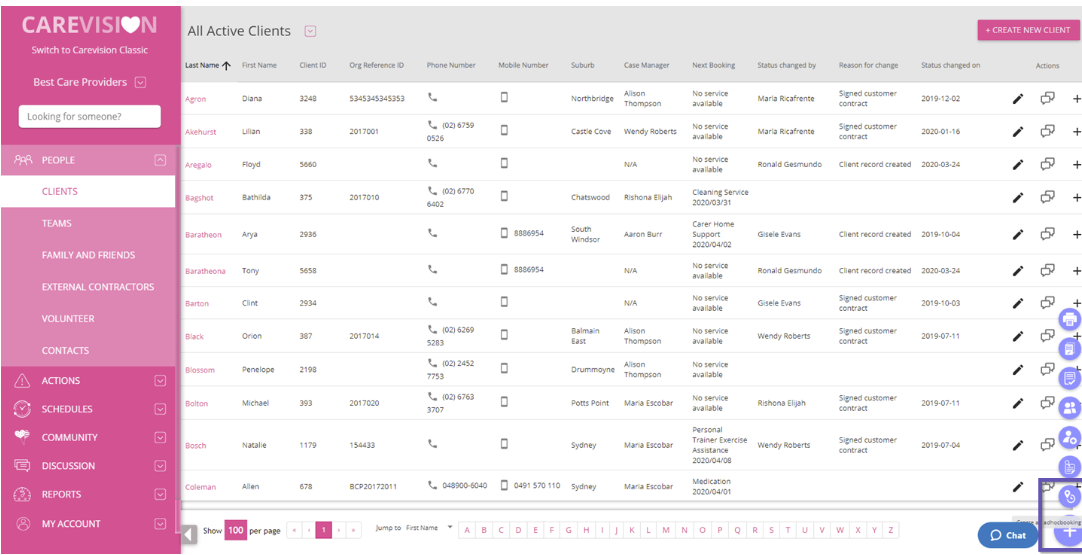Screen dimensions: 1082x555
Task: Go to last page in pagination
Action: (354, 530)
